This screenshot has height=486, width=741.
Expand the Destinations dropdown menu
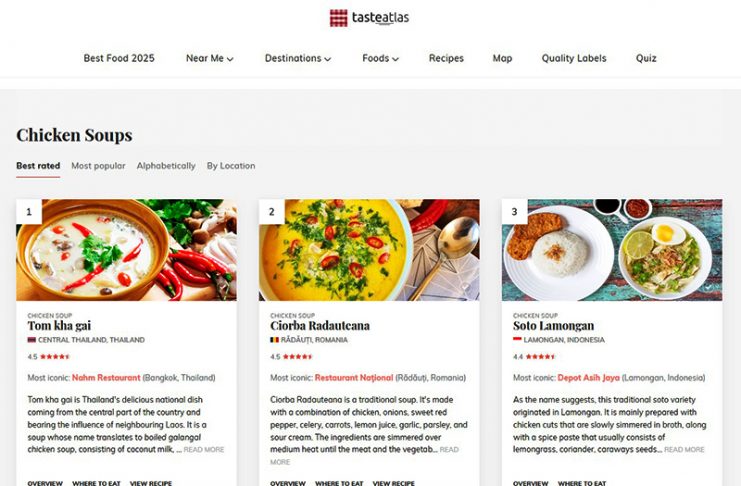298,58
